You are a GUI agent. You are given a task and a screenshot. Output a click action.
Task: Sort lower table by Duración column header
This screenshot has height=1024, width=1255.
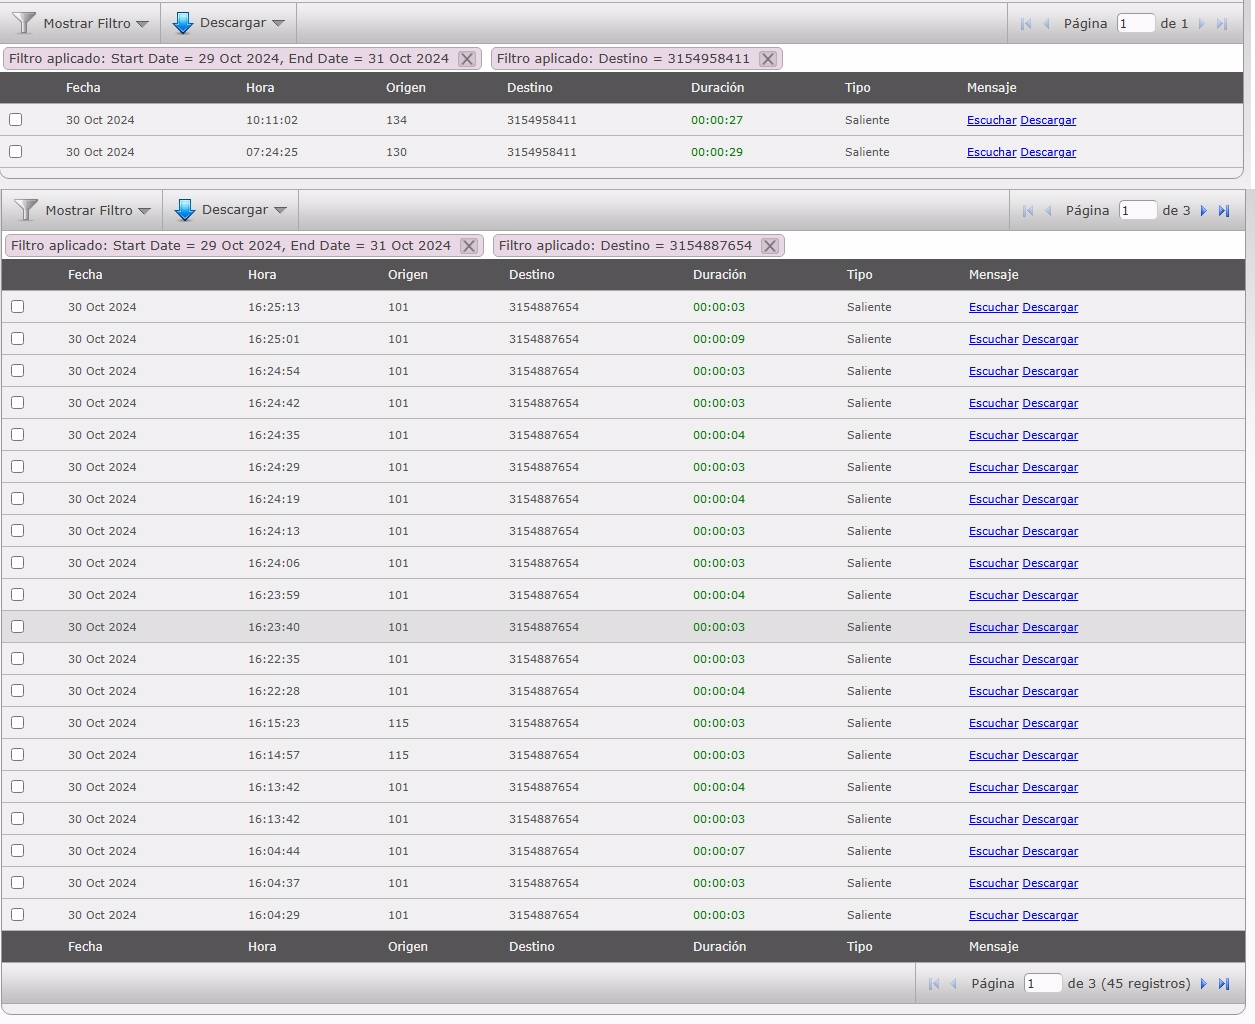pyautogui.click(x=719, y=275)
